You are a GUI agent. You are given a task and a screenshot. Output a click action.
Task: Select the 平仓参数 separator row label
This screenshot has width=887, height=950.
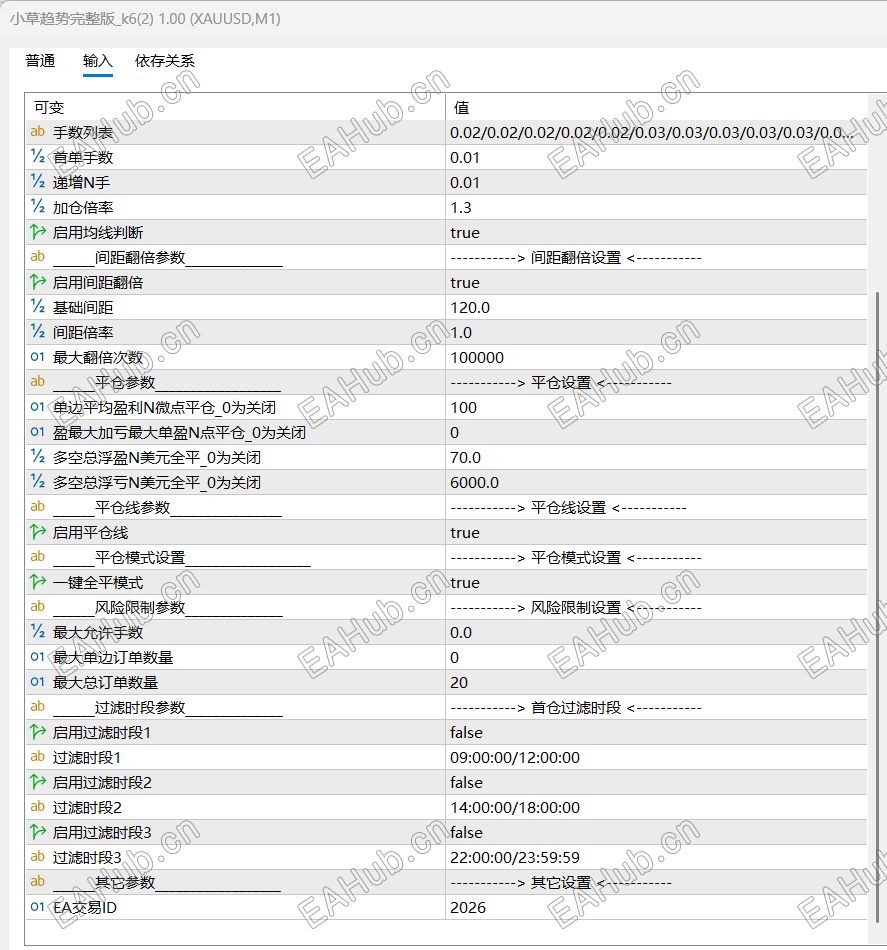coord(167,382)
